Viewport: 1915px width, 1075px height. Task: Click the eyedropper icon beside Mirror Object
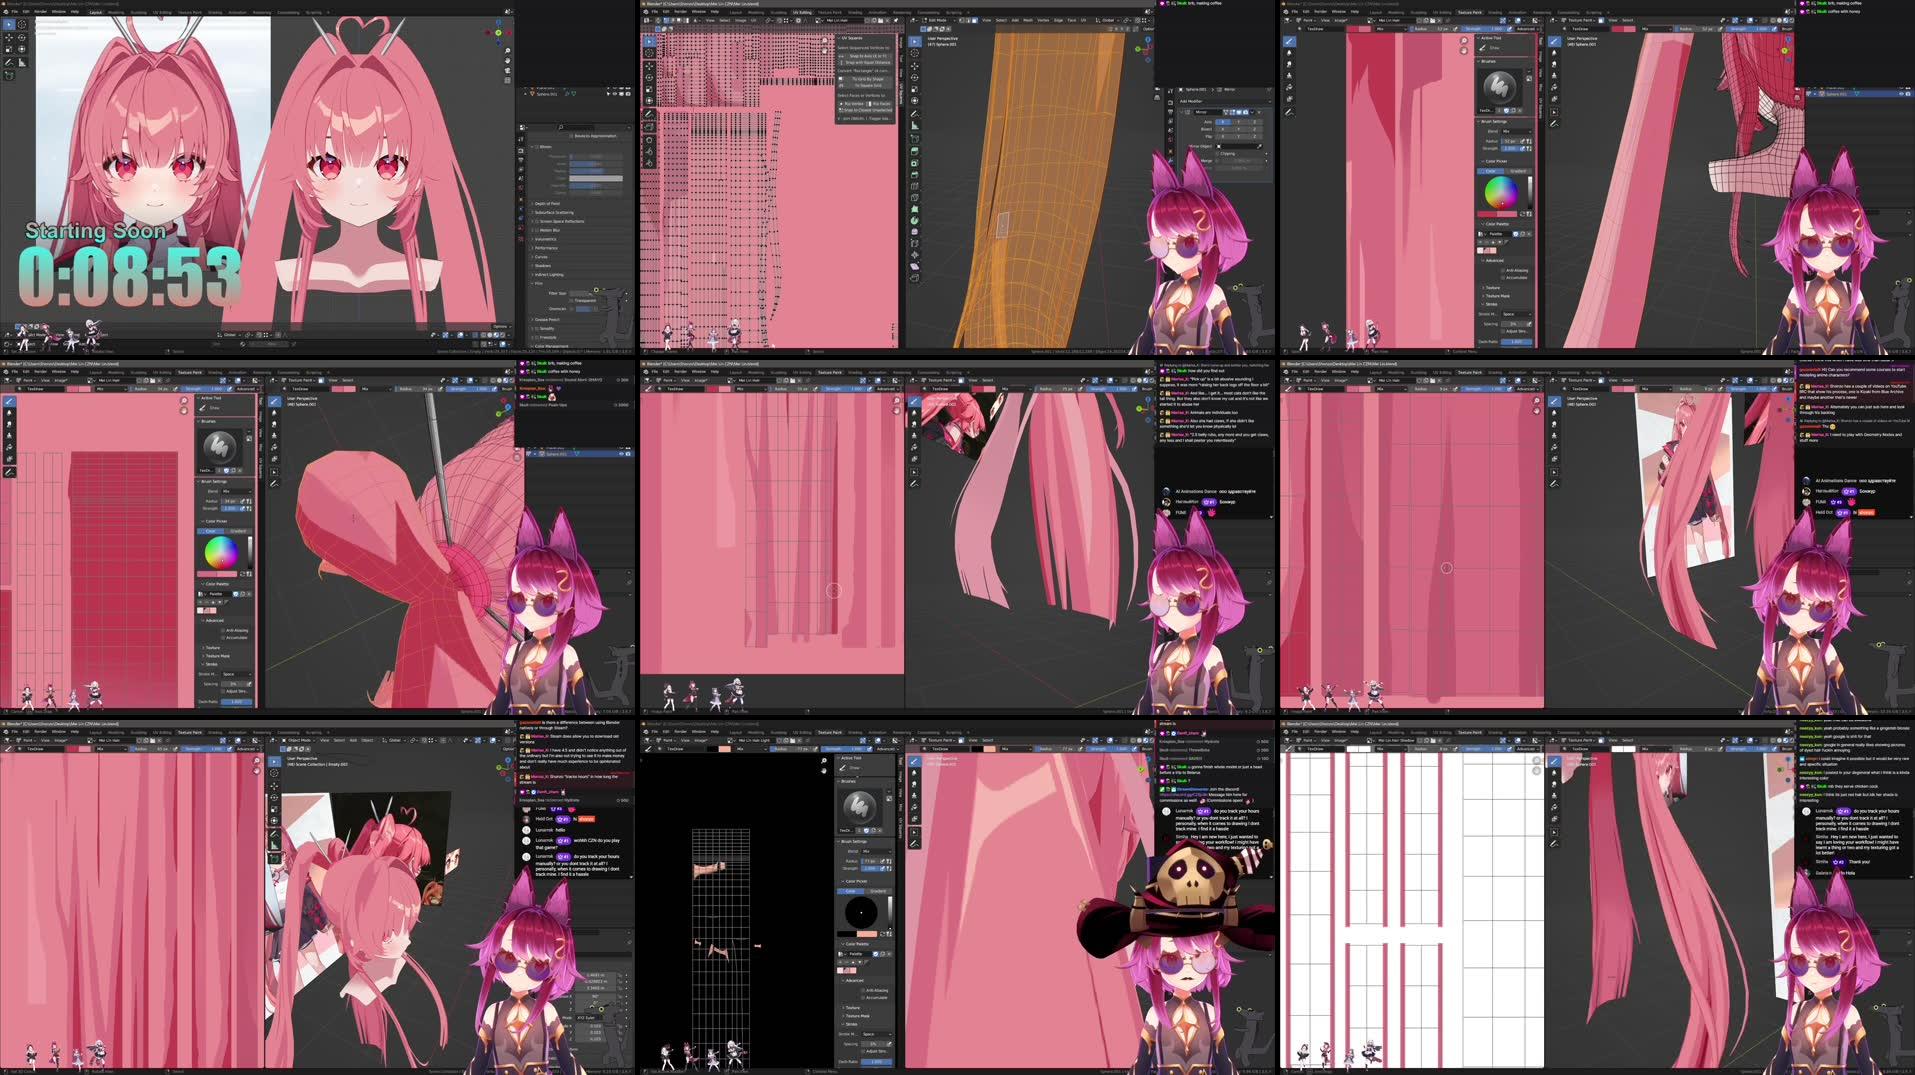coord(1259,146)
